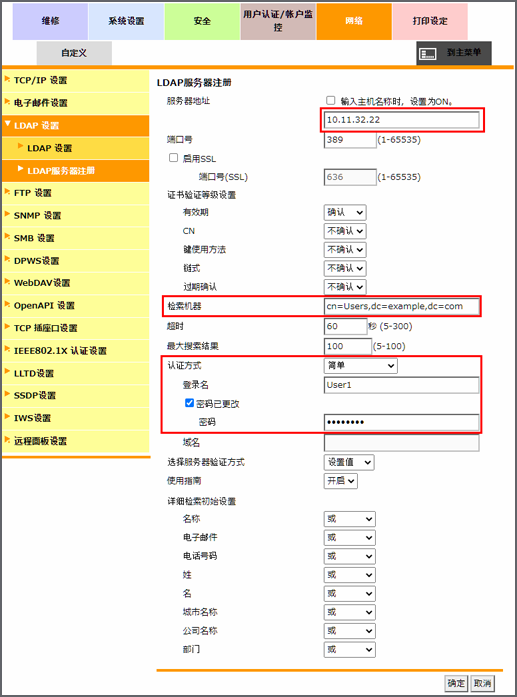Open the 公司名称 search condition dropdown
Screen dimensions: 517x697
[x=350, y=631]
